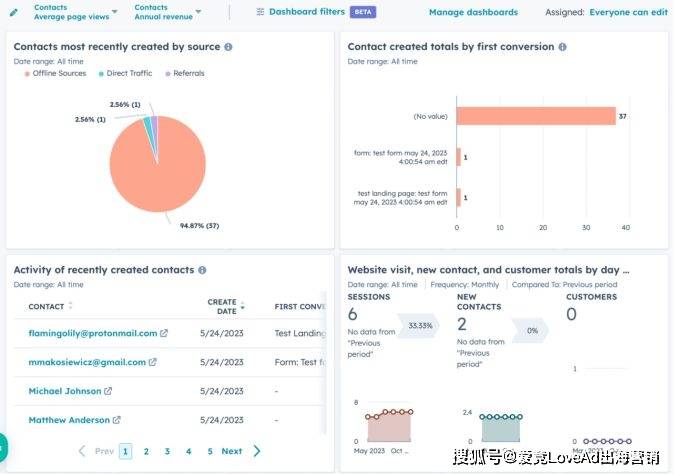Click the 33.33% conversion arrow
The width and height of the screenshot is (674, 474).
419,326
